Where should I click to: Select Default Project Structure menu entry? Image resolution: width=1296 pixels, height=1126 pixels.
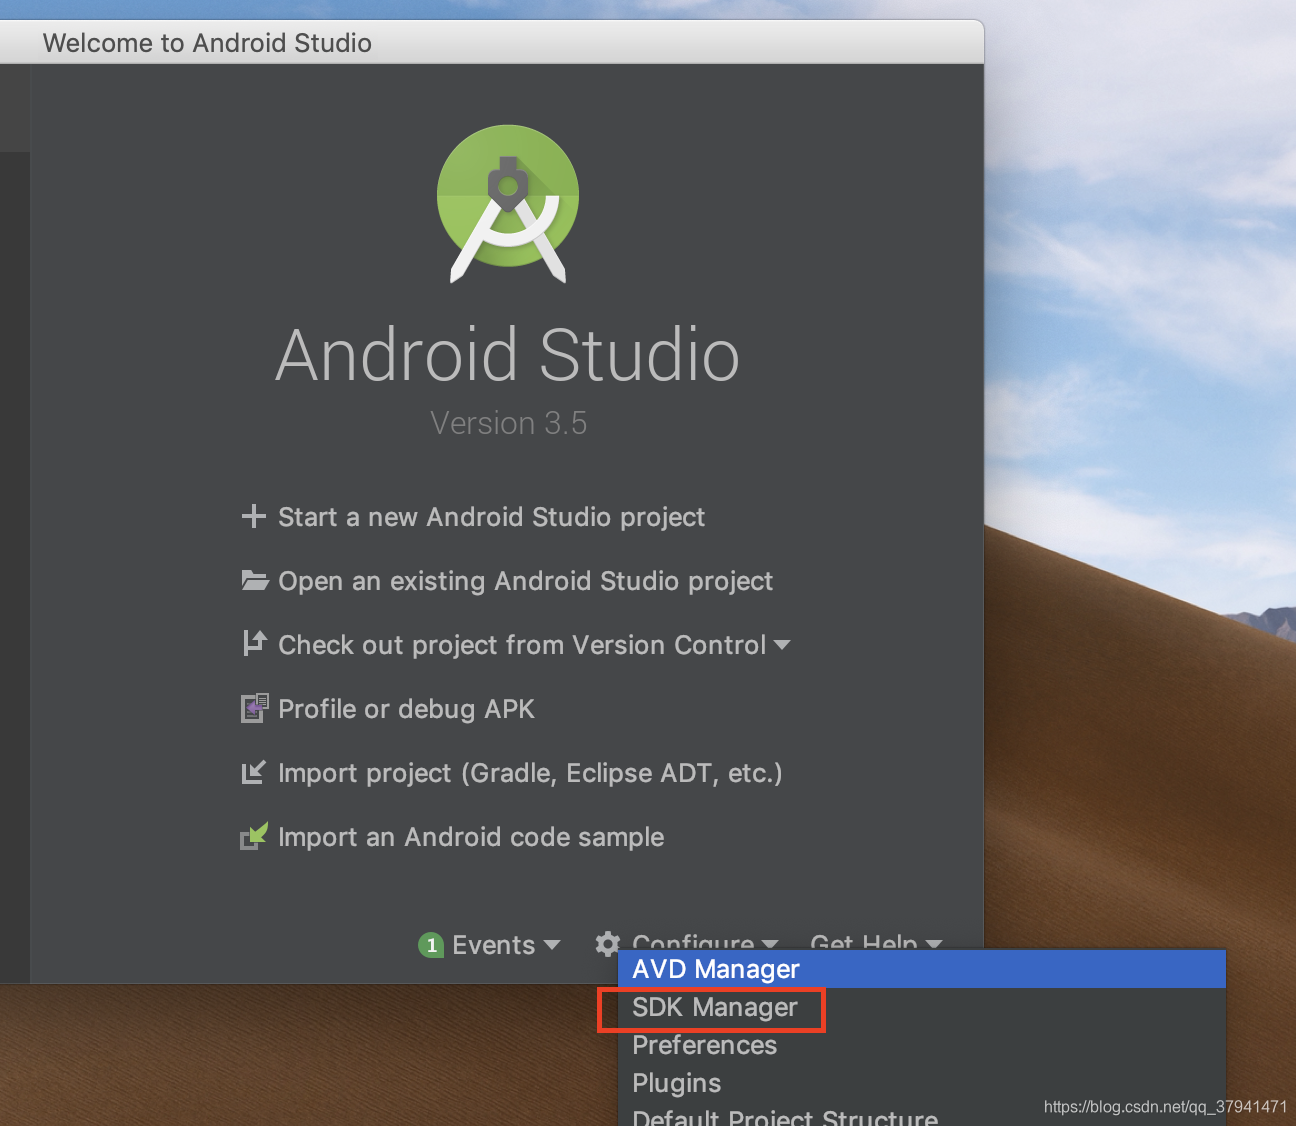(783, 1117)
